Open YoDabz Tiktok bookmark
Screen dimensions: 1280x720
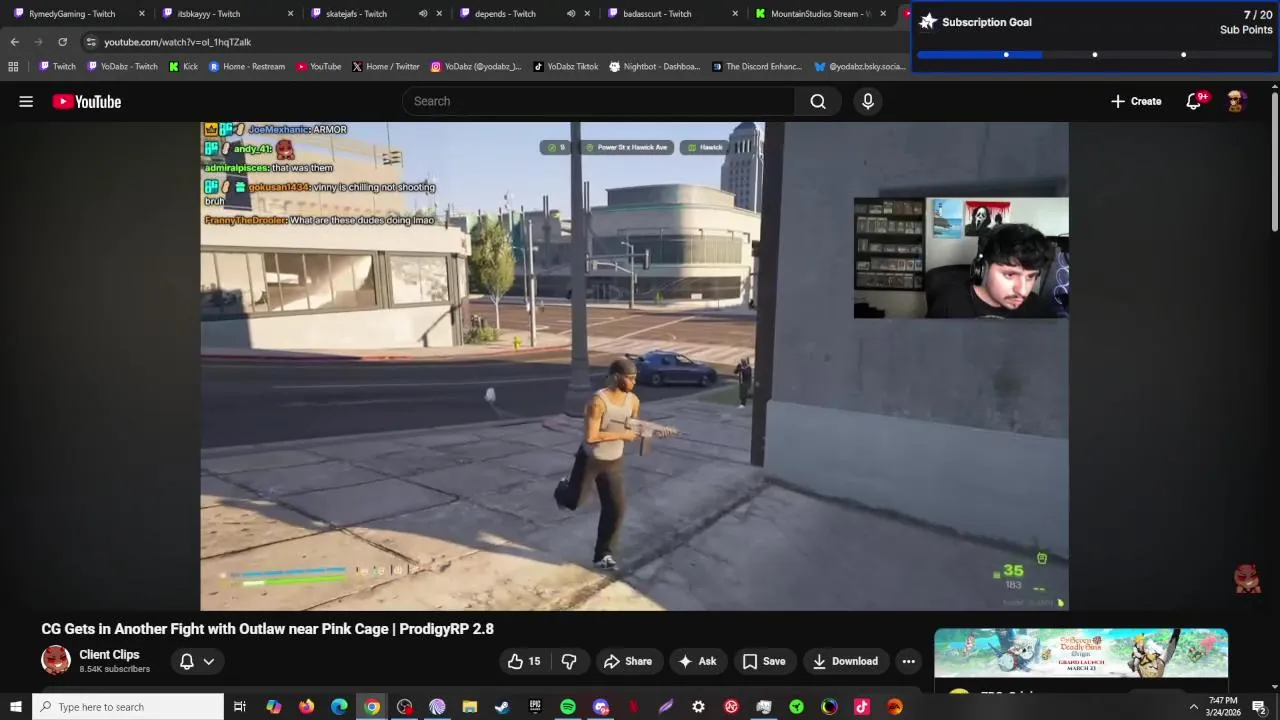click(x=565, y=67)
